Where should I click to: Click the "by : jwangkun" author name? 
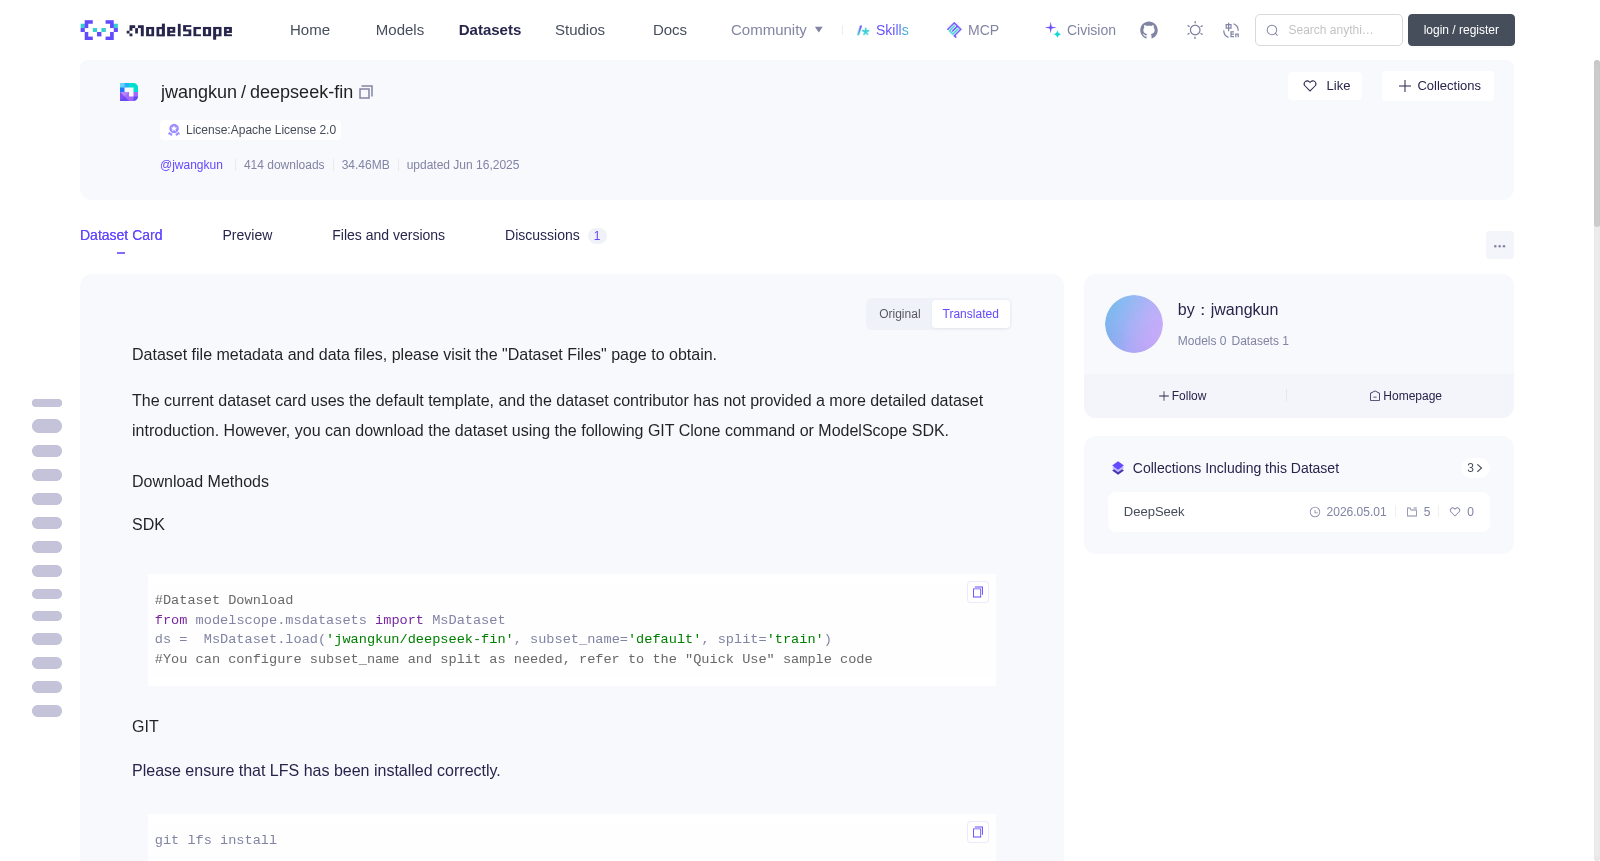(x=1228, y=310)
